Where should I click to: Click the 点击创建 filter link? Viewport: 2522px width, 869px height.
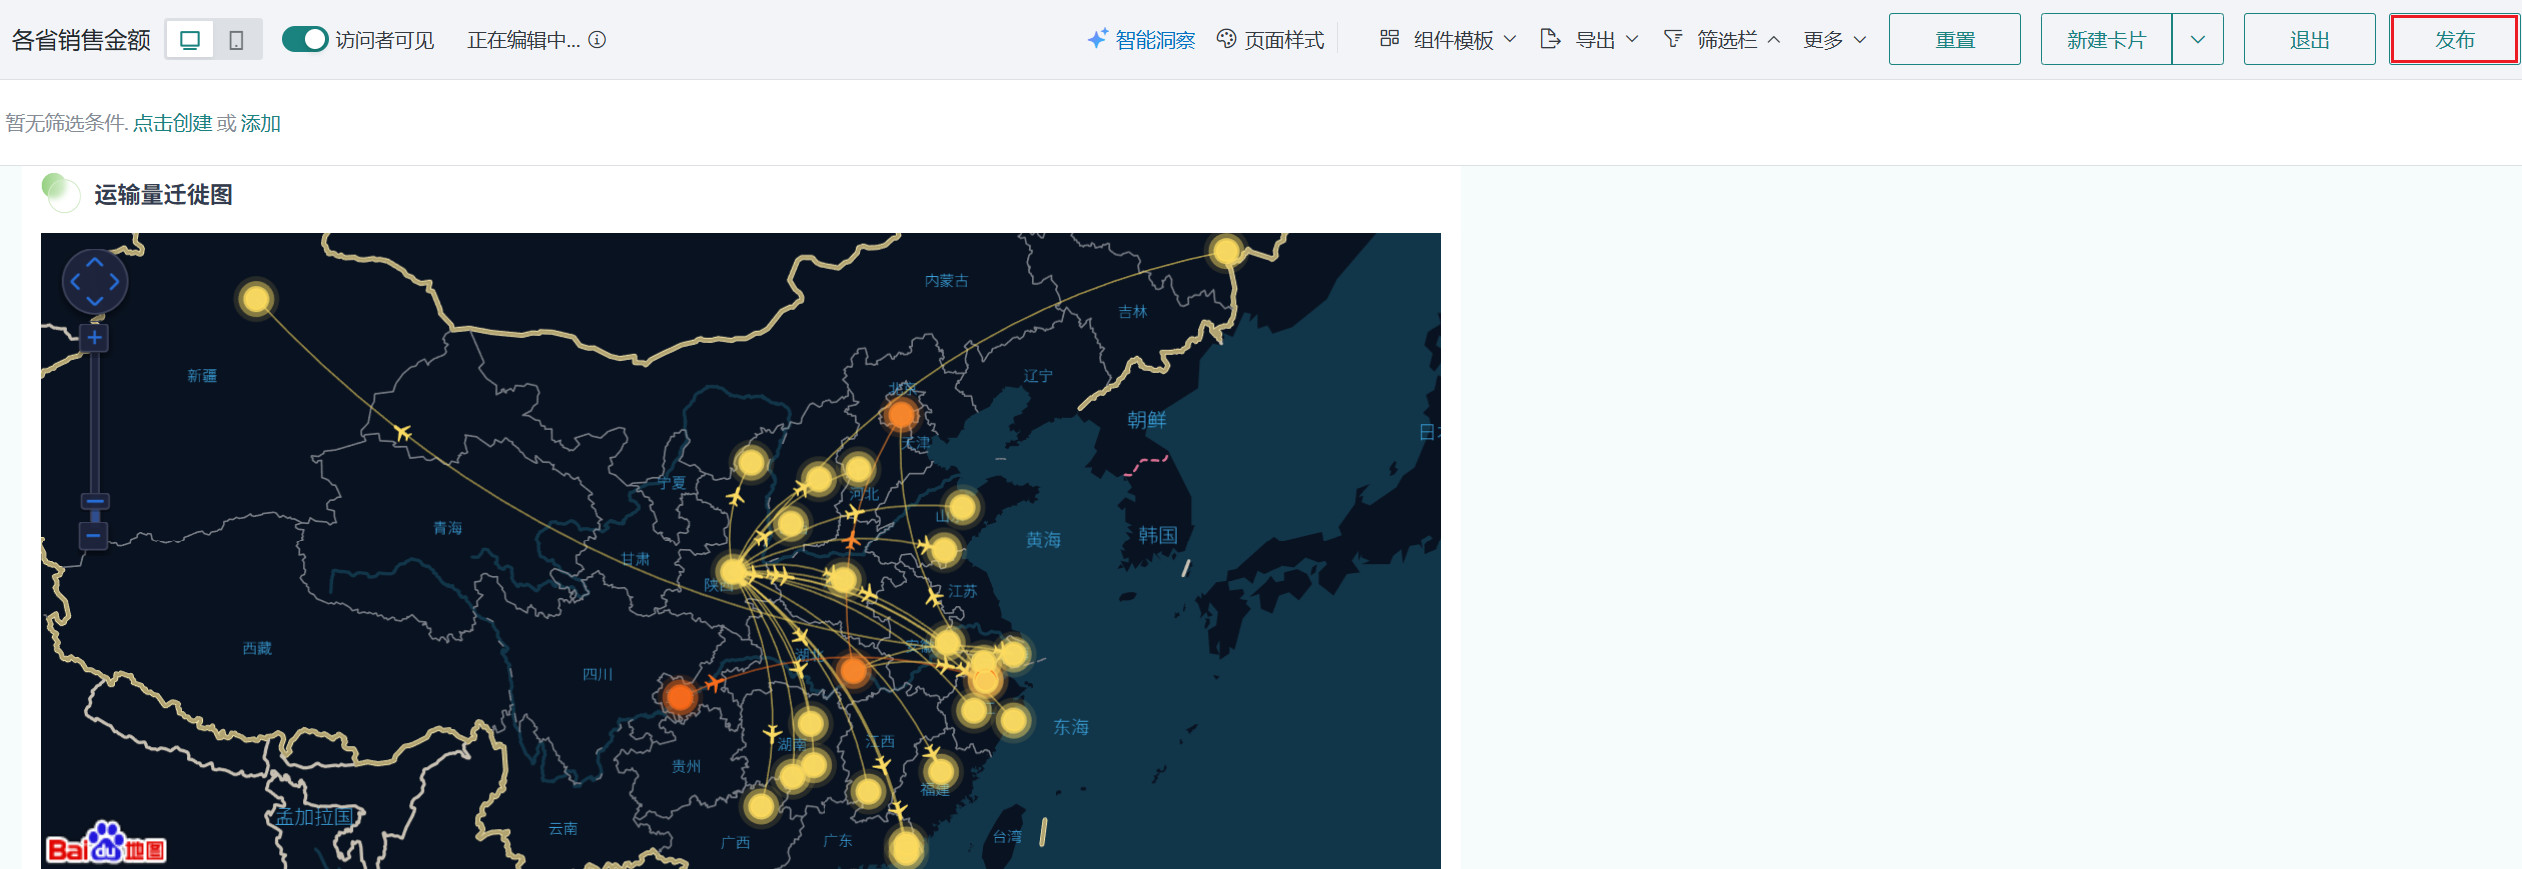[x=172, y=123]
